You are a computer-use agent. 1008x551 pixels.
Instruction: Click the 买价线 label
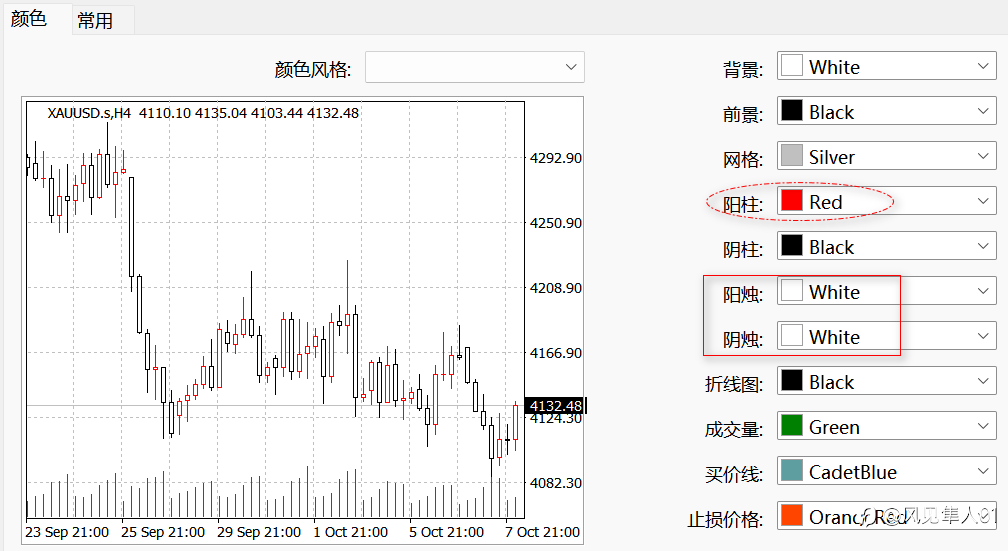pyautogui.click(x=734, y=474)
